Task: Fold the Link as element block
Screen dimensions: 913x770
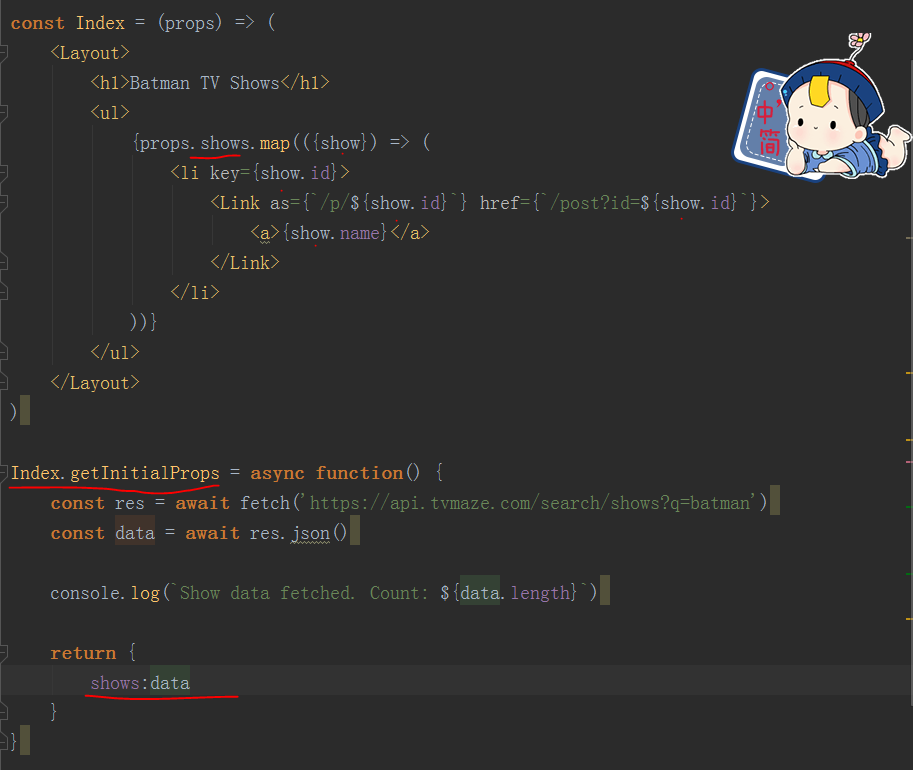Action: [x=4, y=203]
